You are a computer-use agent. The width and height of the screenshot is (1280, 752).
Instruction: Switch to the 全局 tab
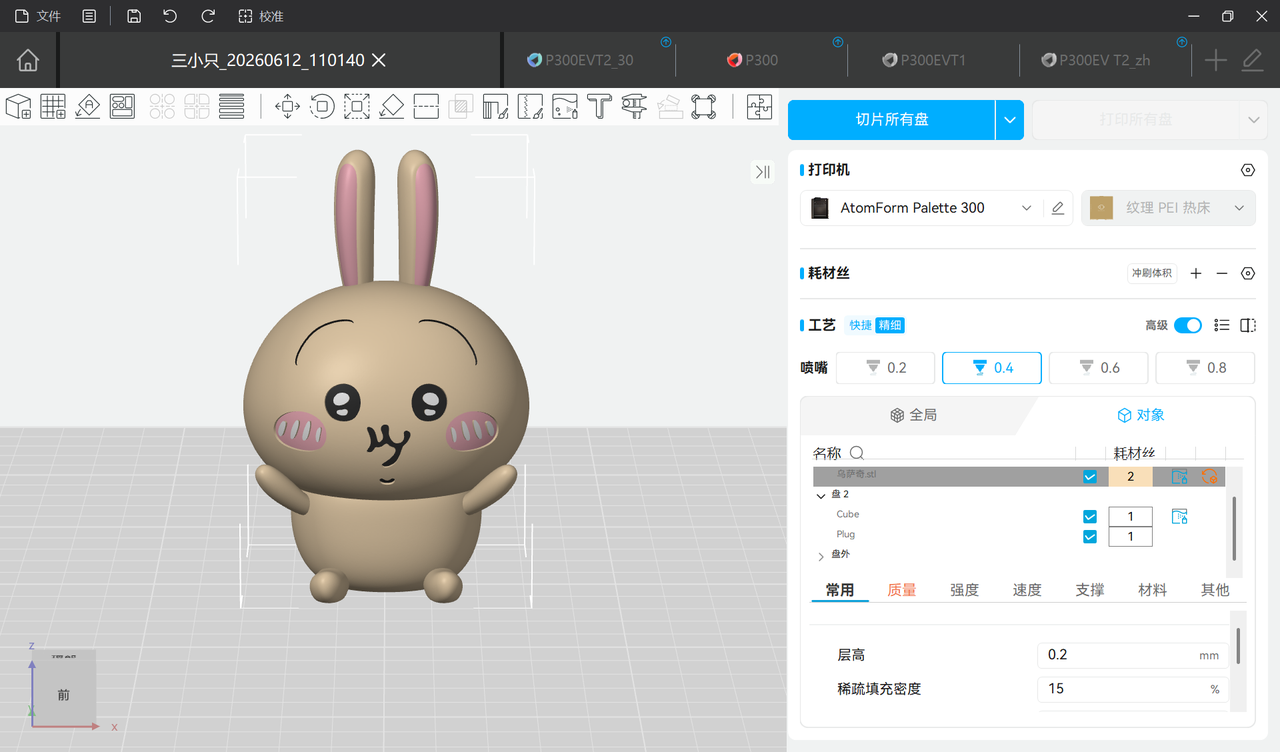913,415
